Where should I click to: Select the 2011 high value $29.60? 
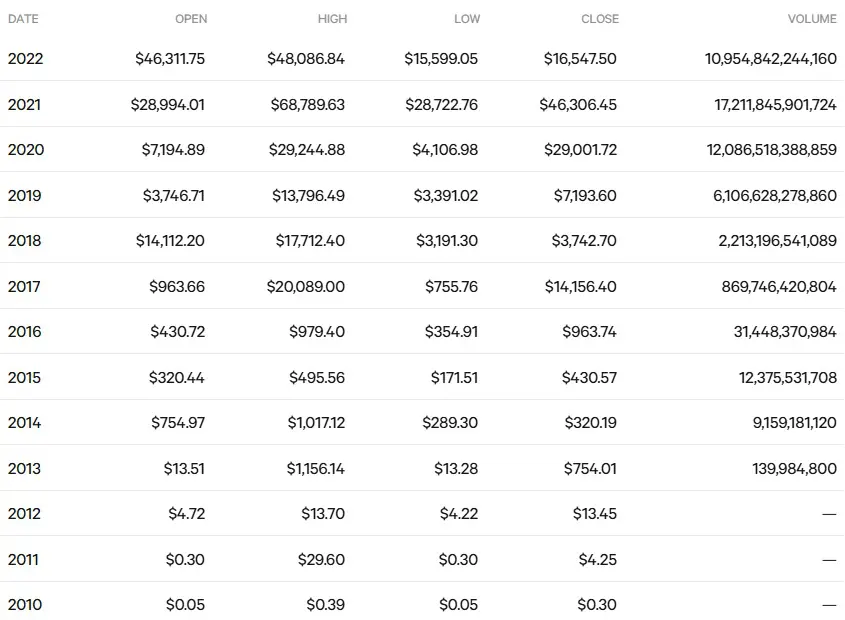[x=321, y=560]
